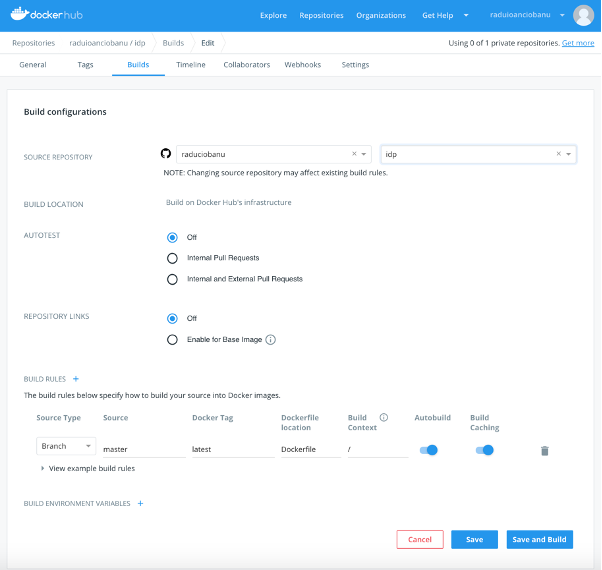602x570 pixels.
Task: Select Internal Pull Requests autotest option
Action: point(173,258)
